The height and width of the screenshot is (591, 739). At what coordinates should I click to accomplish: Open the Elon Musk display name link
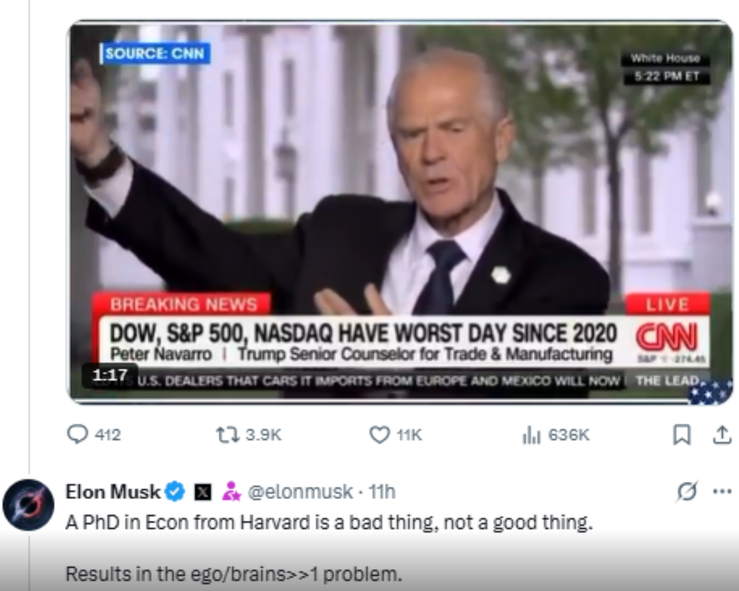pyautogui.click(x=112, y=491)
